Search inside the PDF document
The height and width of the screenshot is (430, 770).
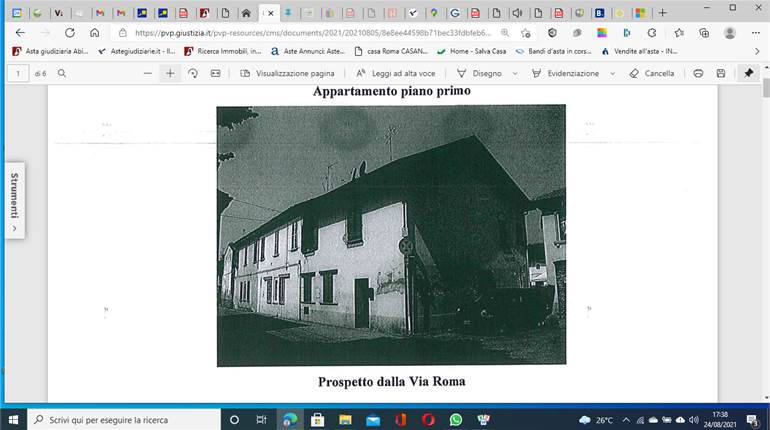[x=62, y=73]
